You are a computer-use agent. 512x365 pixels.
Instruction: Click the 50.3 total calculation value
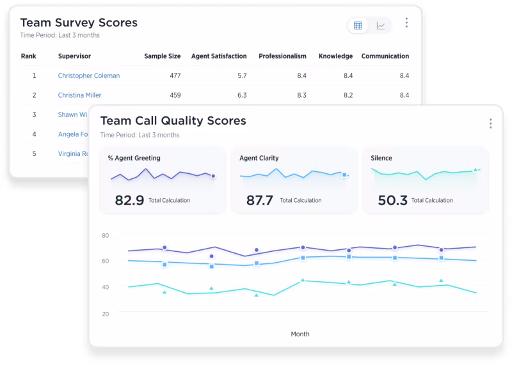pos(392,200)
